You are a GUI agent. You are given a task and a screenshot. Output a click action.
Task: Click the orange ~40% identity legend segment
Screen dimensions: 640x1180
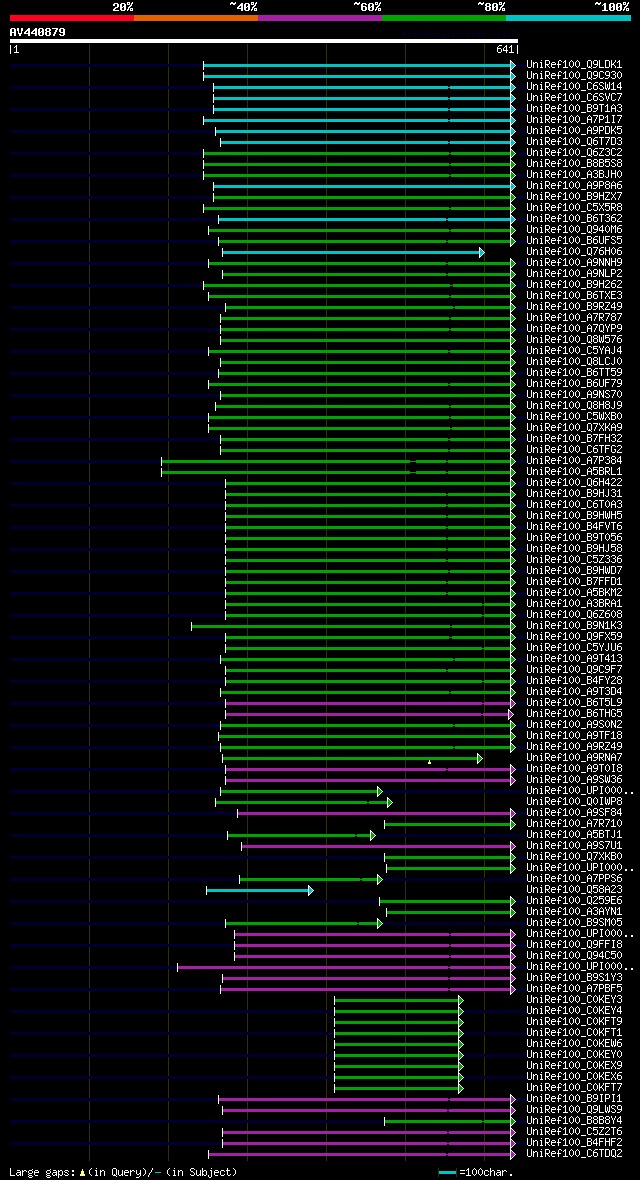coord(196,17)
